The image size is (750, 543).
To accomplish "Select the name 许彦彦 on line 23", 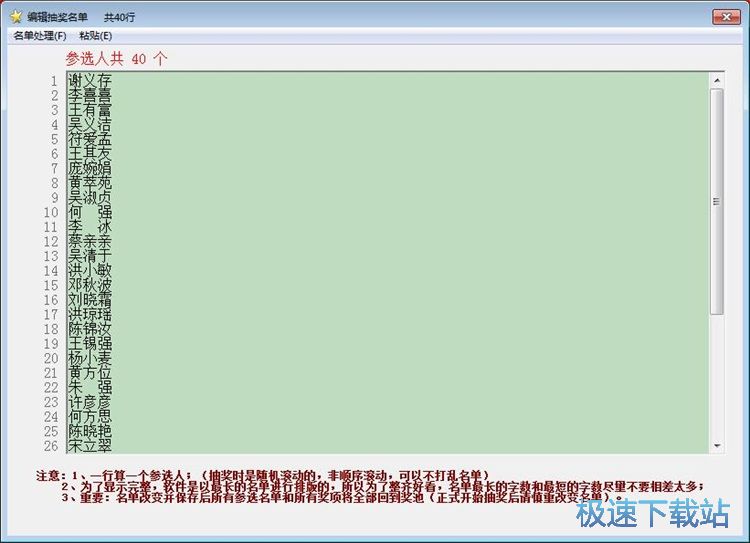I will tap(90, 402).
